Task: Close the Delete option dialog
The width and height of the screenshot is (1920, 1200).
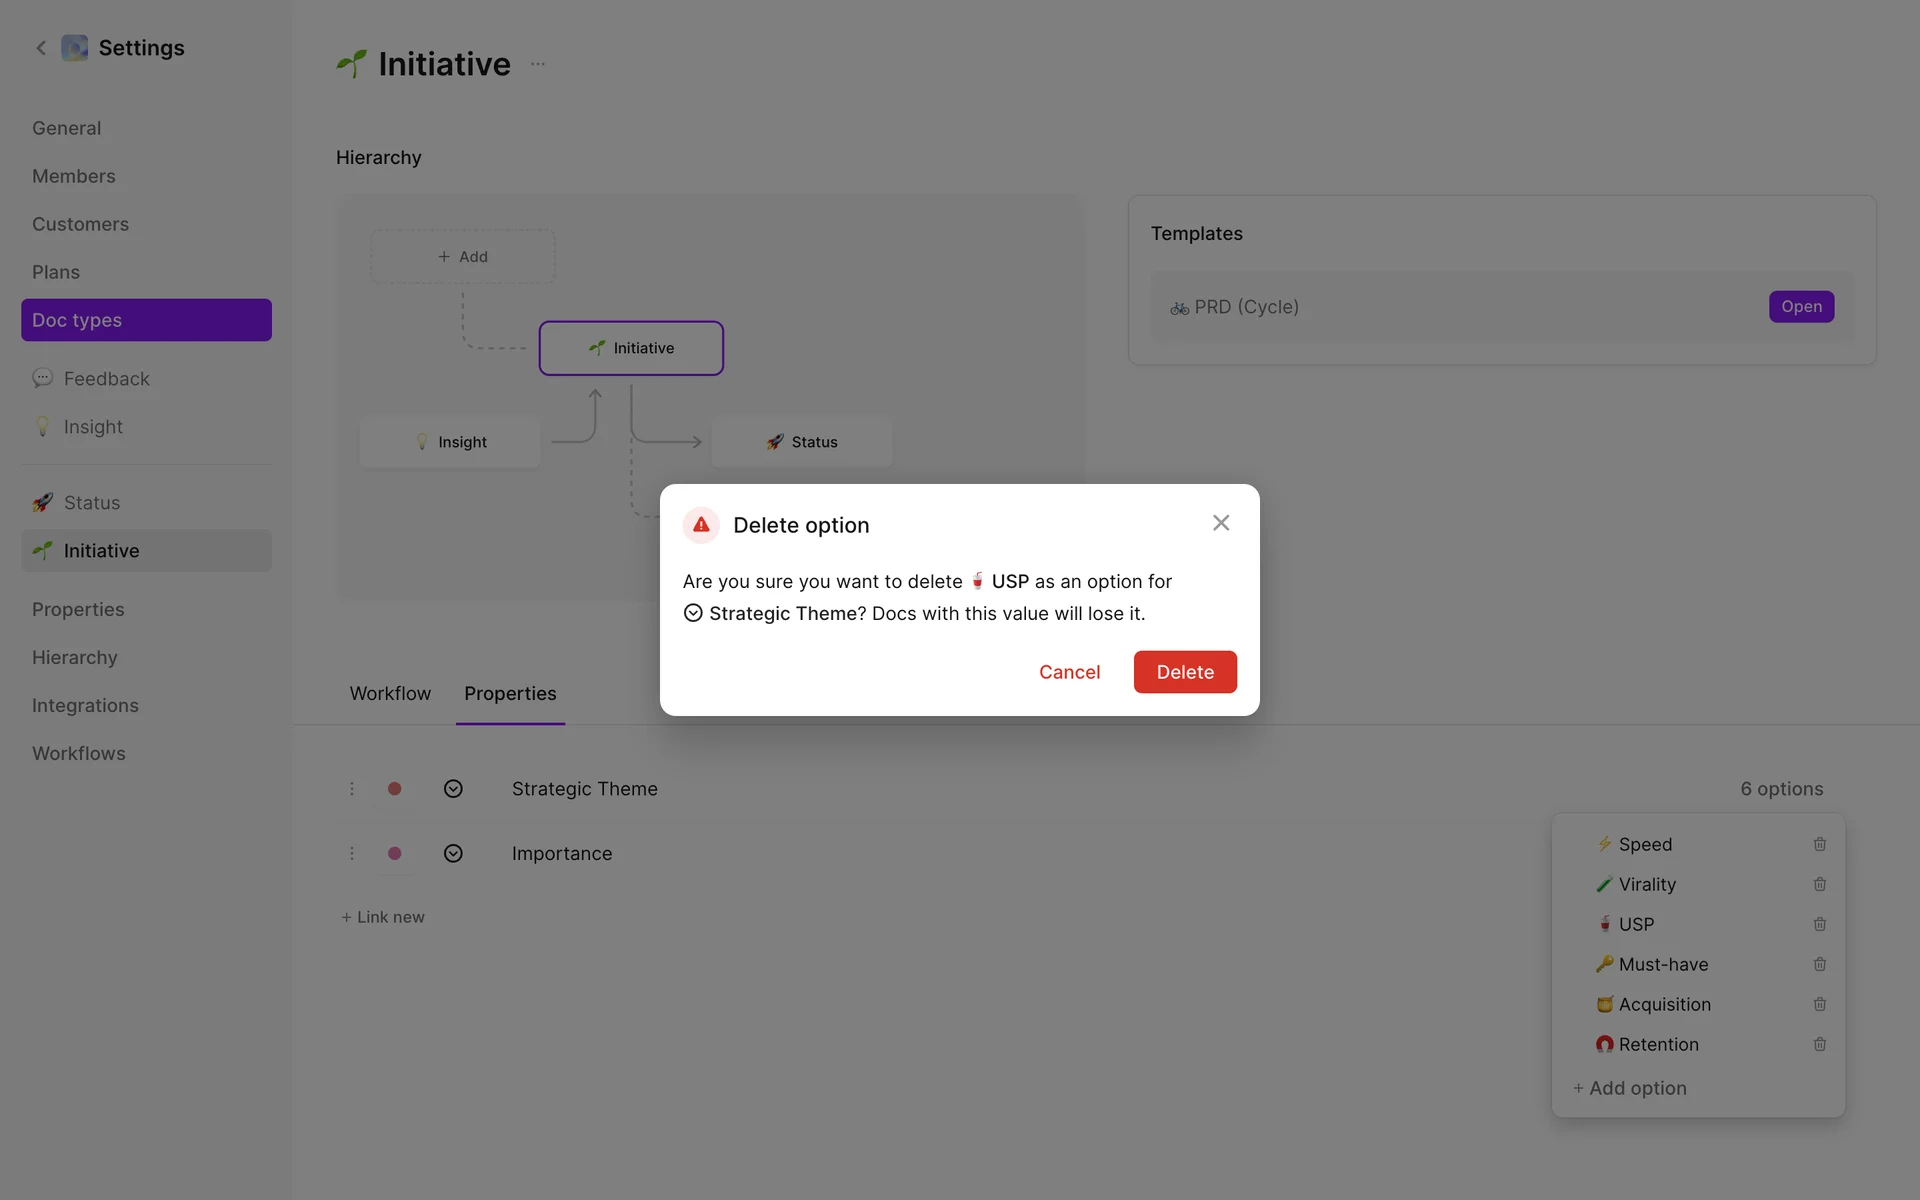Action: point(1220,523)
